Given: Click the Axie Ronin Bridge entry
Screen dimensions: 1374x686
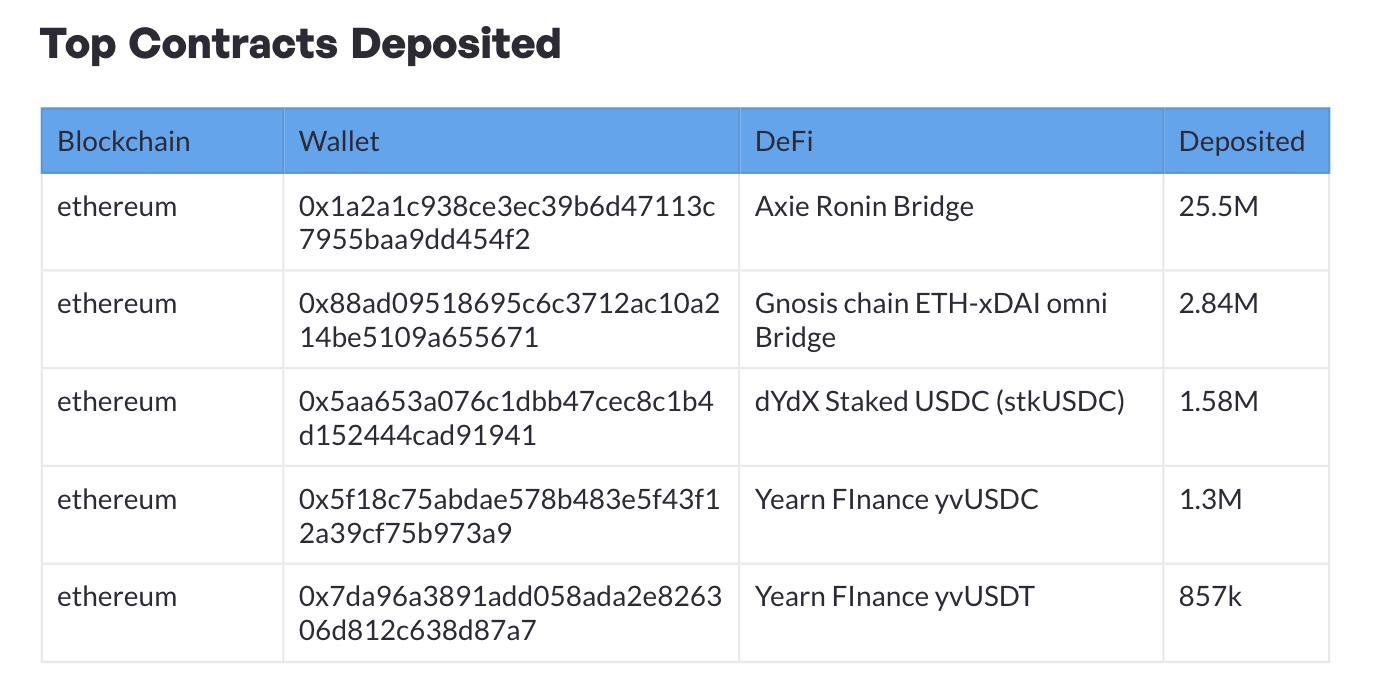Looking at the screenshot, I should tap(864, 207).
